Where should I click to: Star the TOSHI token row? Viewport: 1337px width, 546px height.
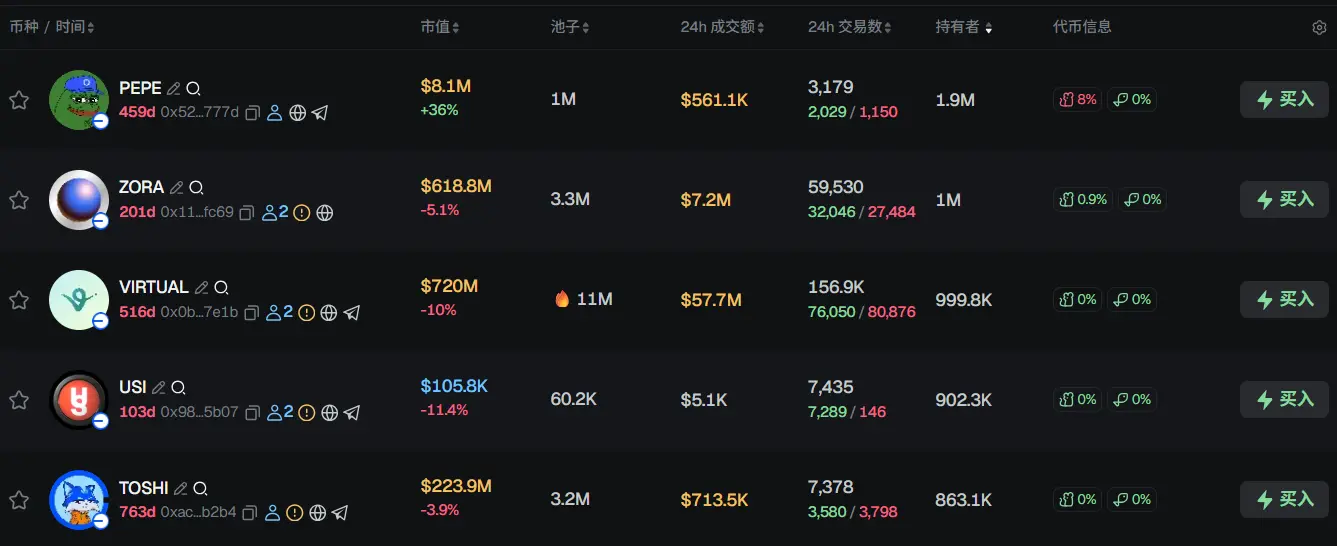click(19, 500)
